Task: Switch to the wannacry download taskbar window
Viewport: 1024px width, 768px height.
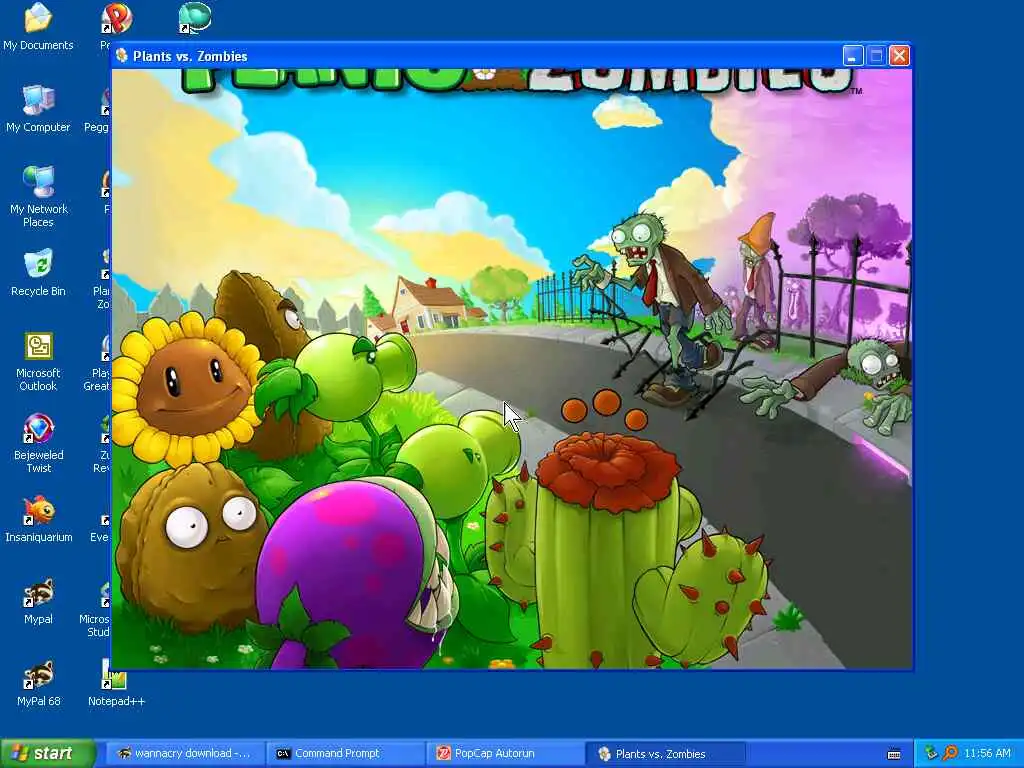Action: click(185, 753)
